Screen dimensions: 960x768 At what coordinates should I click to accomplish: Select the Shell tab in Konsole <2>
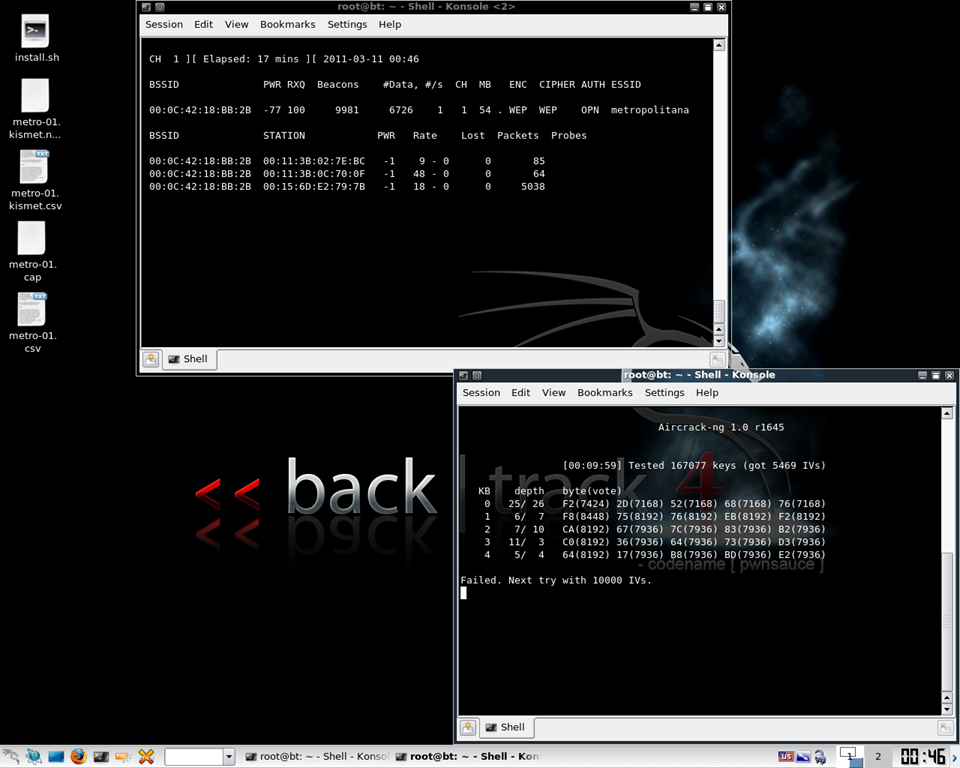pyautogui.click(x=189, y=360)
